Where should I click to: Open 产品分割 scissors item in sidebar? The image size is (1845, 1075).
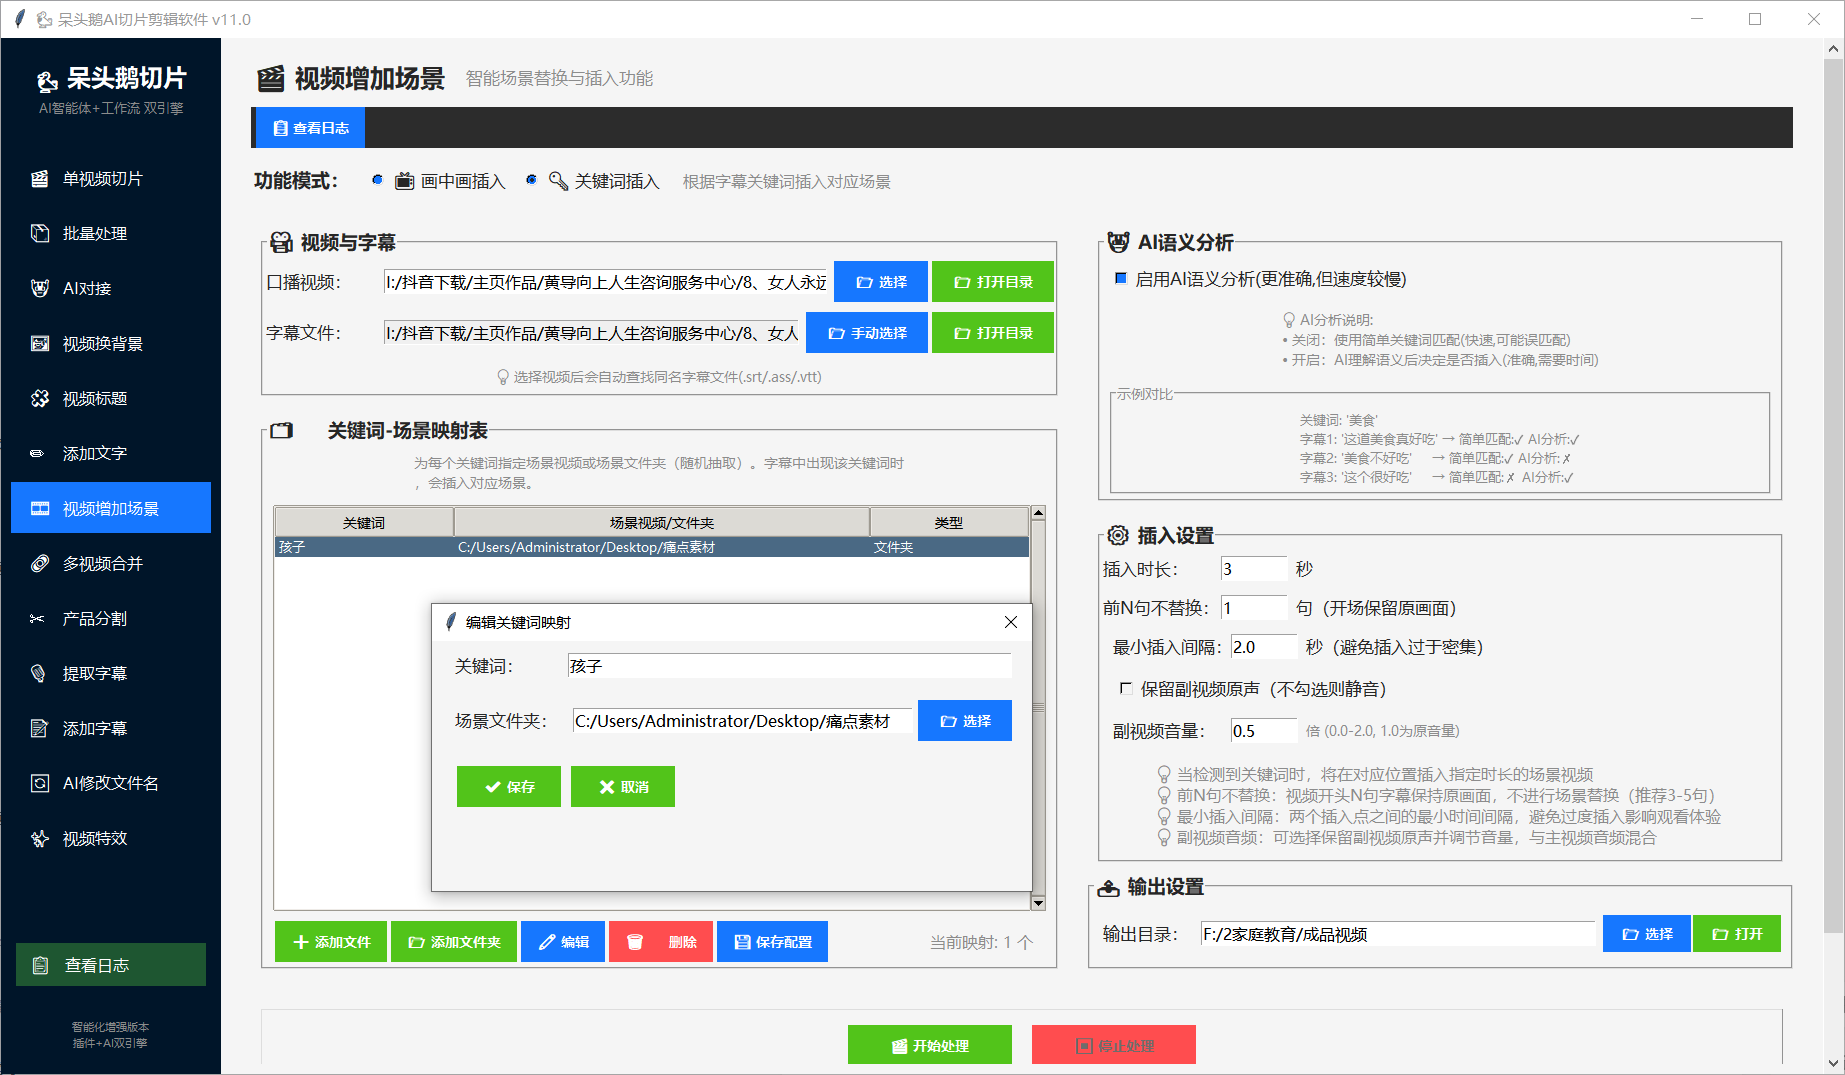coord(94,619)
